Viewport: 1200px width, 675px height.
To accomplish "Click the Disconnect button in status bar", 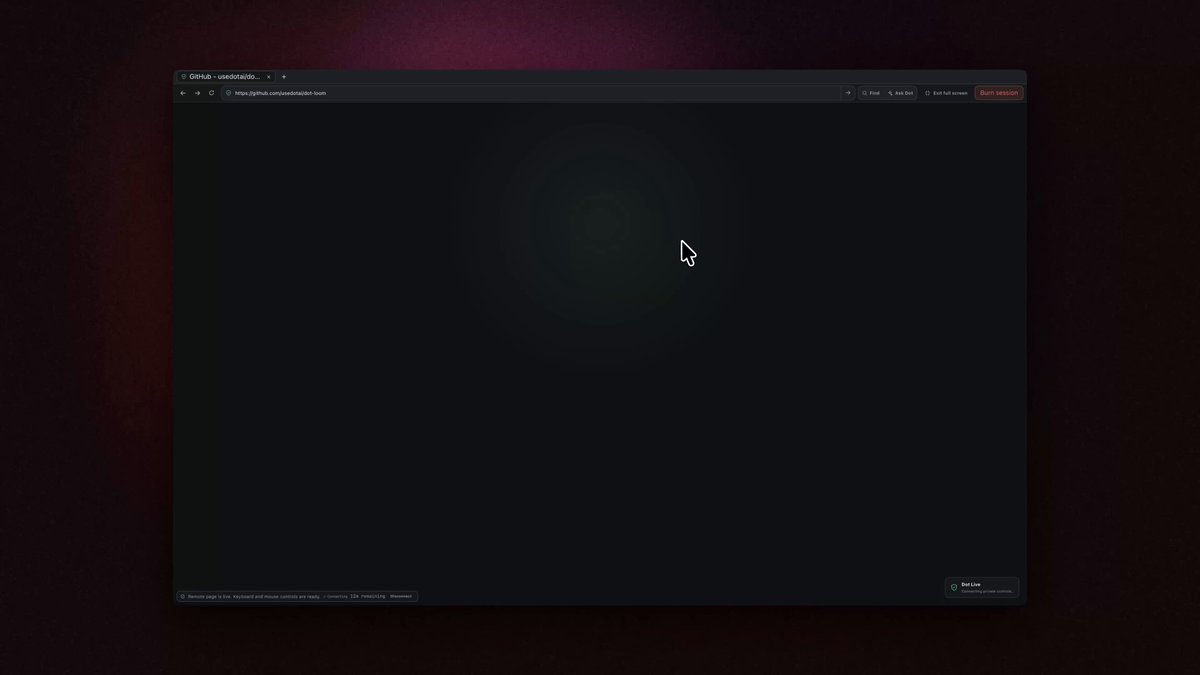I will [x=401, y=596].
